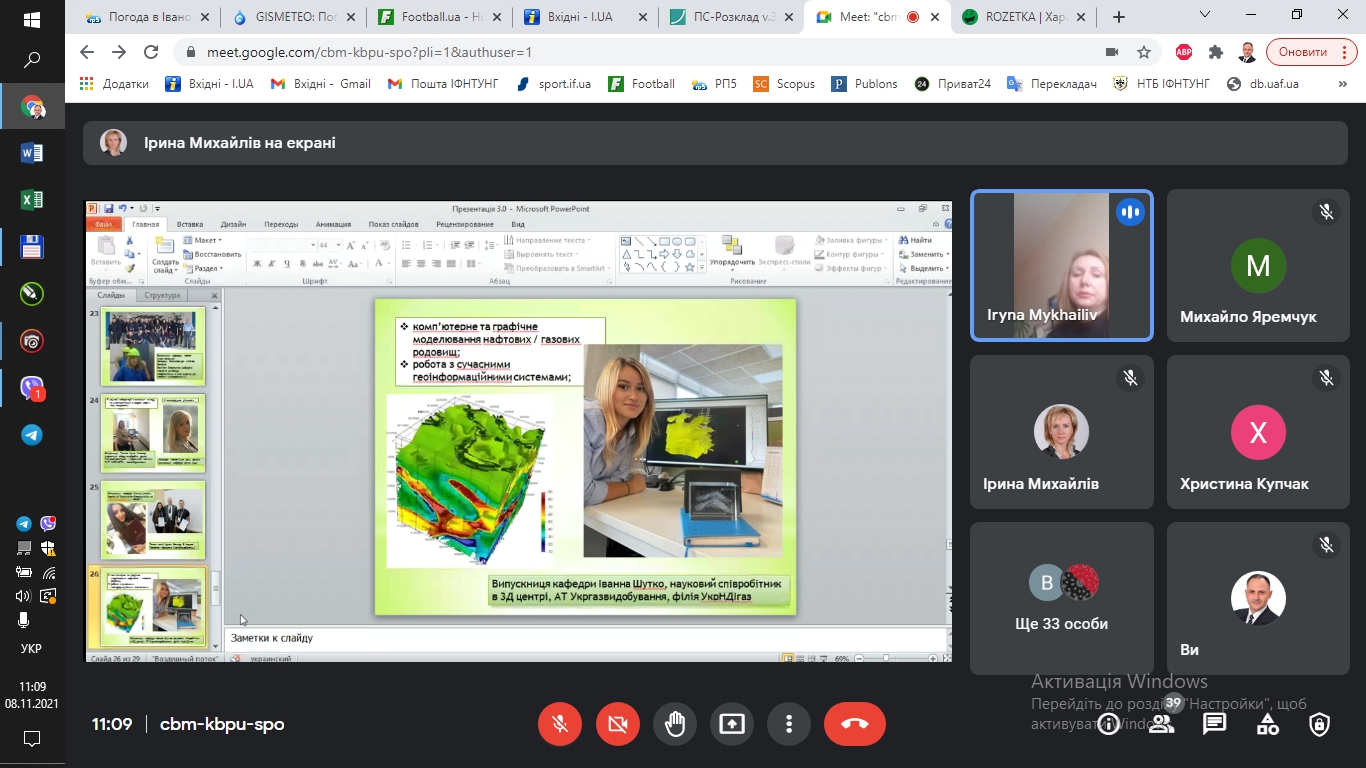Click the 'Ви' self-view tile
The width and height of the screenshot is (1366, 768).
point(1258,598)
